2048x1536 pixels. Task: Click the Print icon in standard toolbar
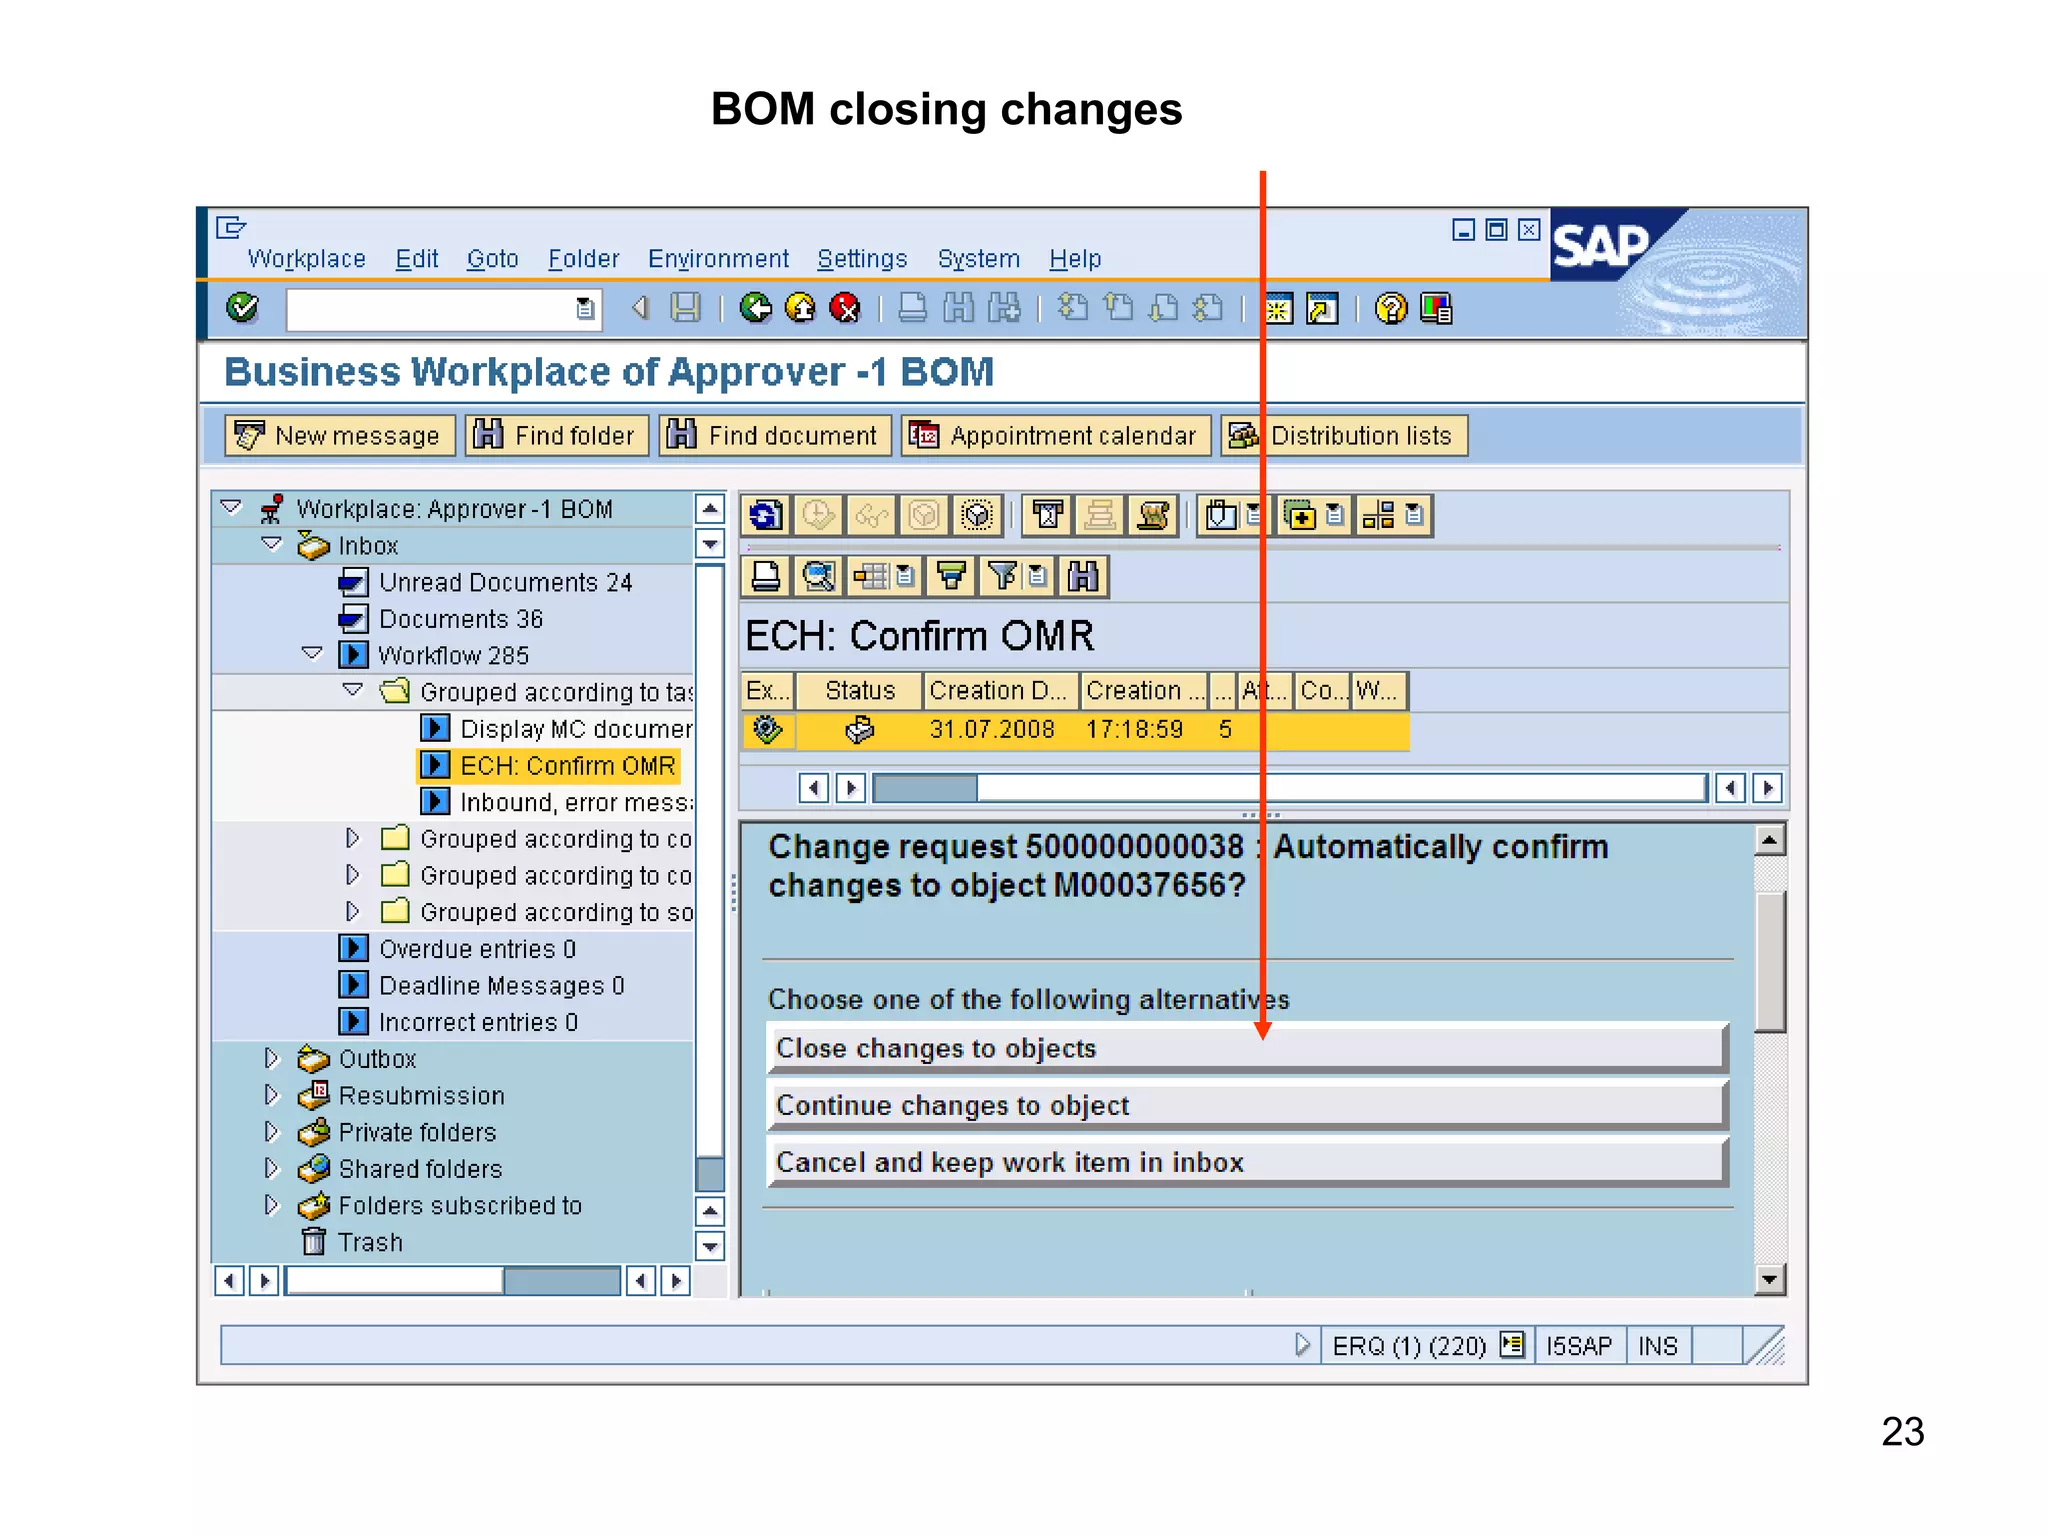tap(912, 308)
